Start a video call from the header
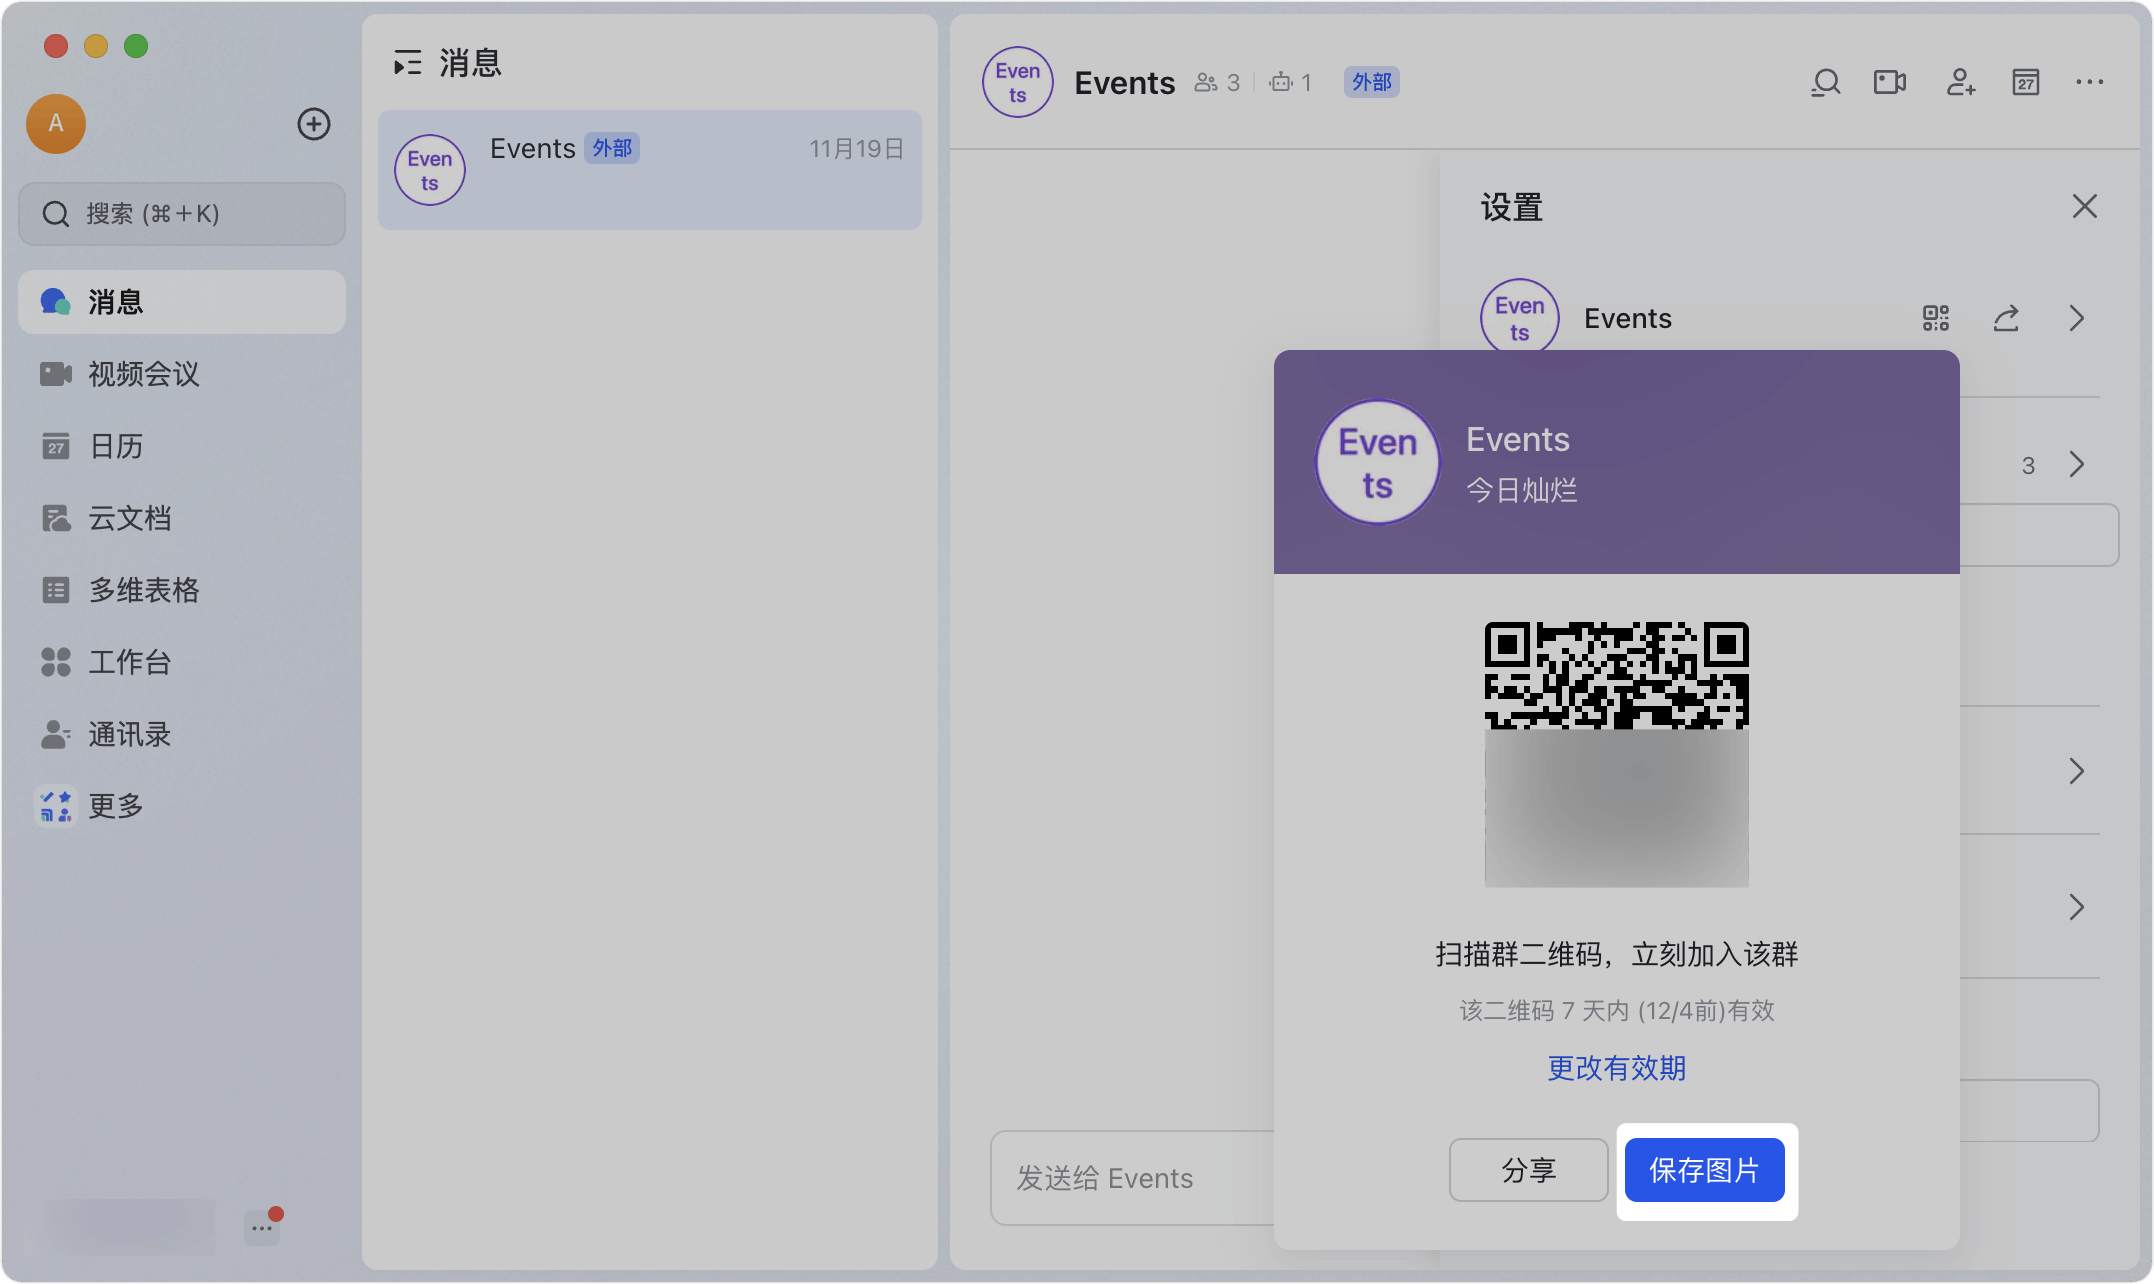The image size is (2154, 1284). (x=1890, y=82)
